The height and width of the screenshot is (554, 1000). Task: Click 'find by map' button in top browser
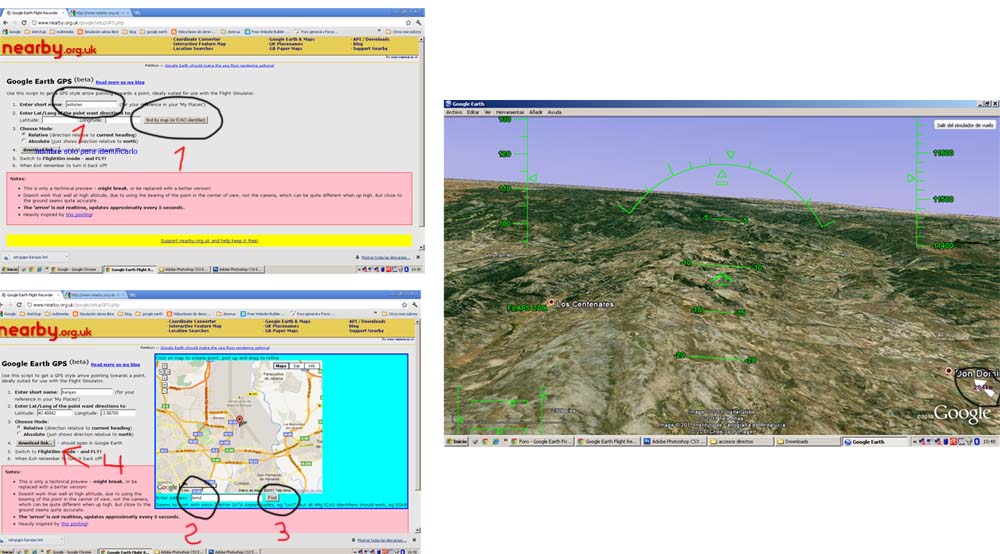click(x=175, y=120)
